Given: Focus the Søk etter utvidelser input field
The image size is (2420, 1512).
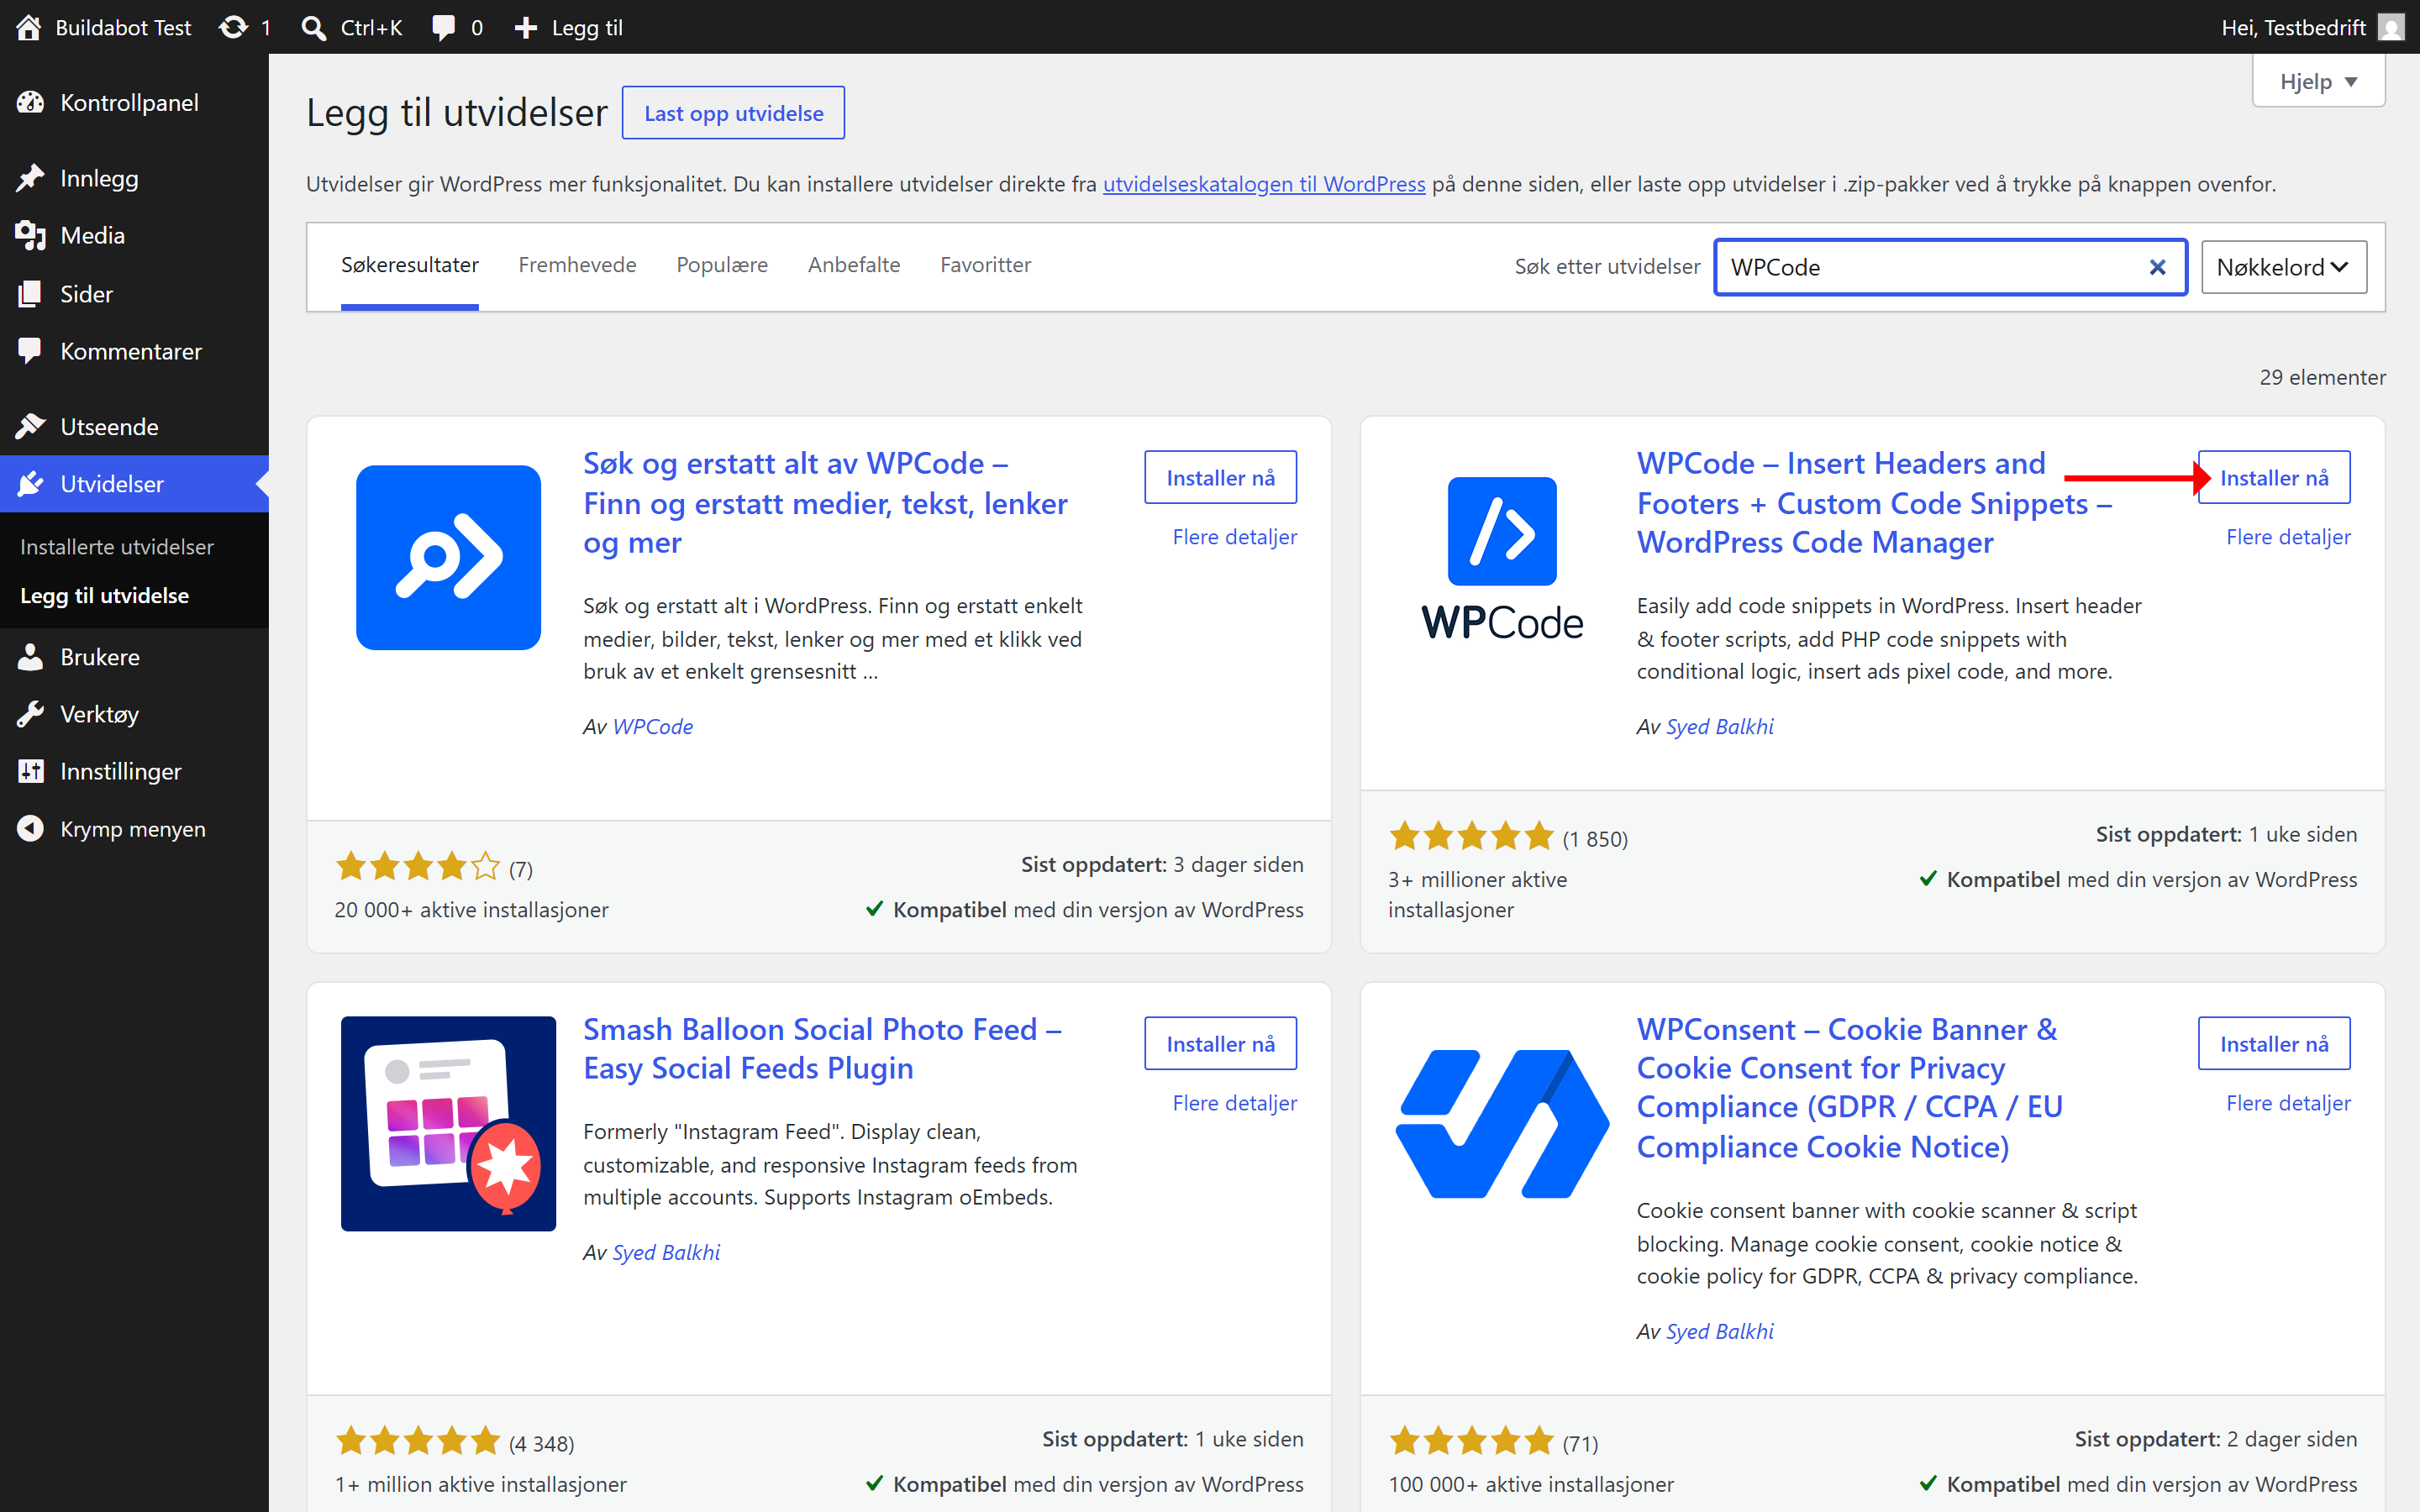Looking at the screenshot, I should pos(1936,267).
